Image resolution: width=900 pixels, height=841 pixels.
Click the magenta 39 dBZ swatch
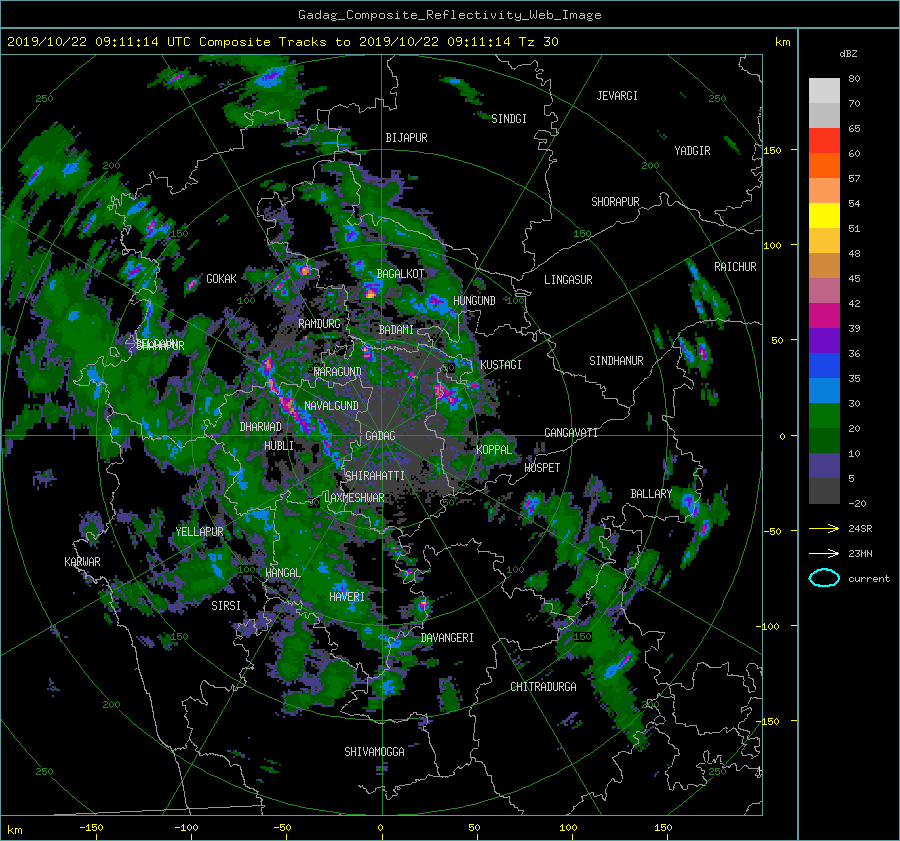pos(824,316)
